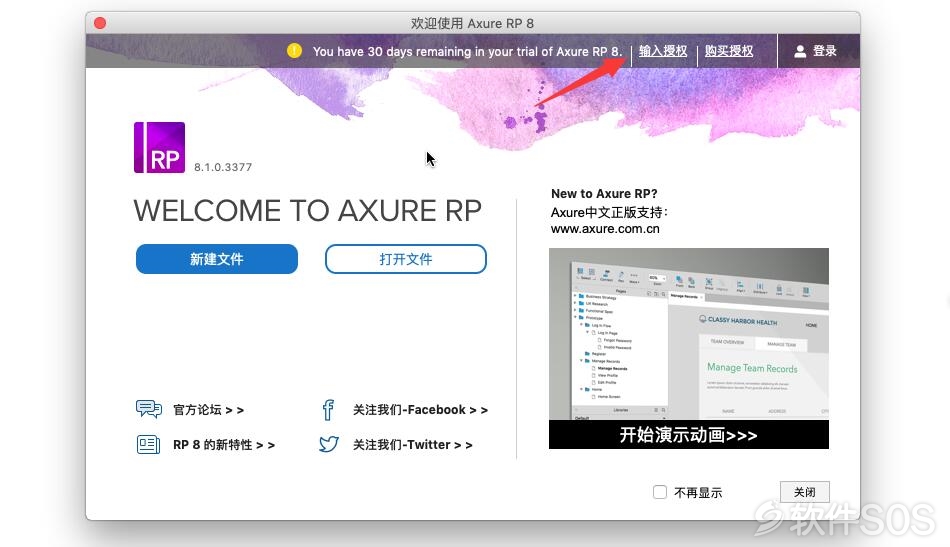Open RP 8 的新特性 link

[x=224, y=445]
